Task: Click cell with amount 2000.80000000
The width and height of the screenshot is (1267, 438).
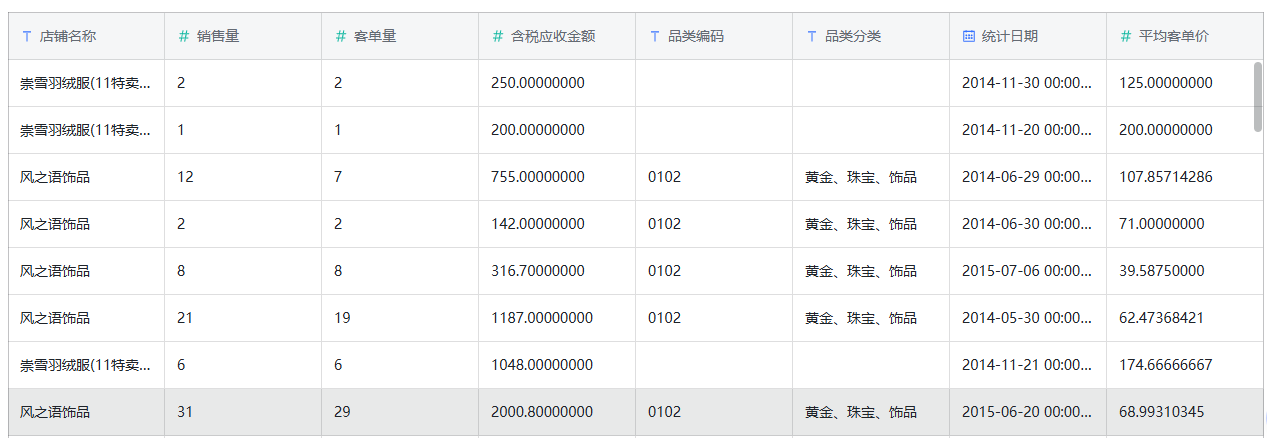Action: [557, 412]
